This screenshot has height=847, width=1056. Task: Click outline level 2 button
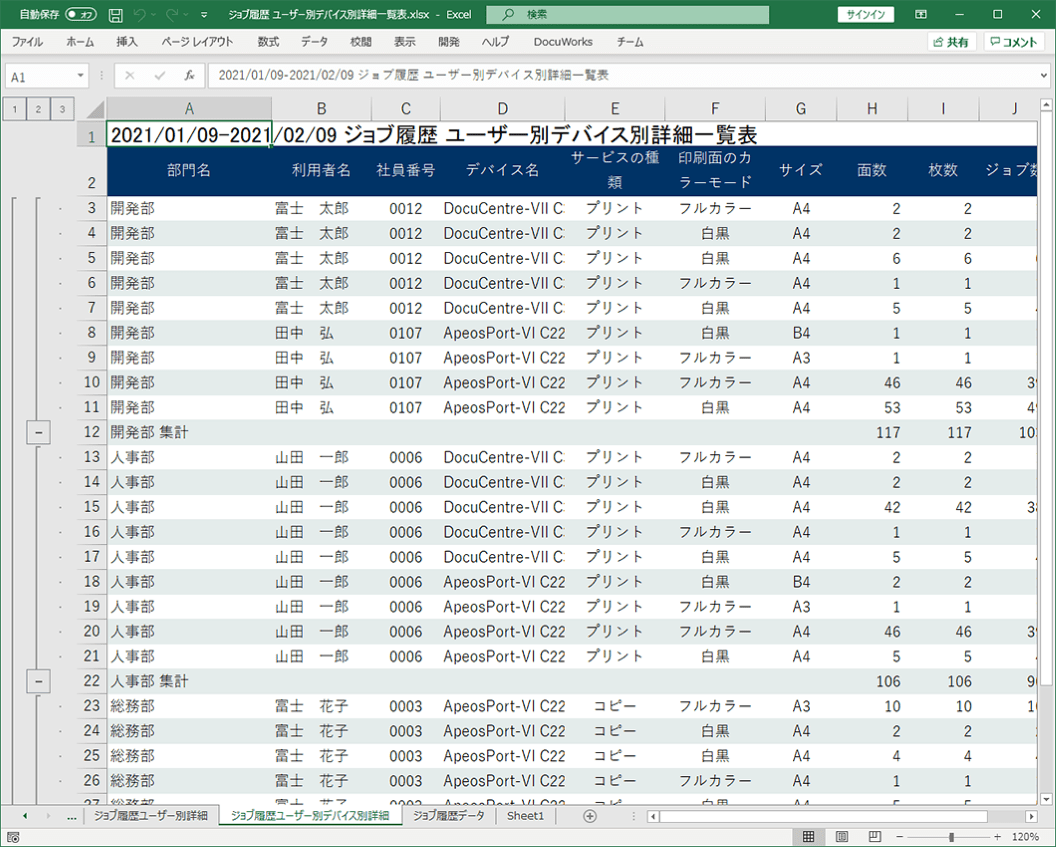[x=38, y=109]
